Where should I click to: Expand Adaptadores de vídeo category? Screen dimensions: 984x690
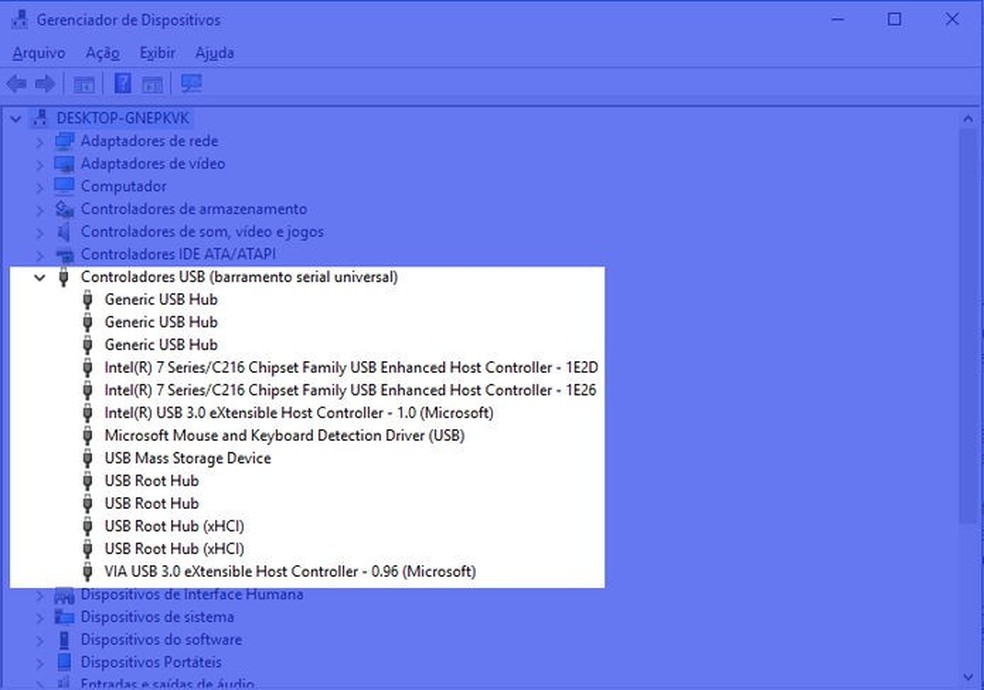[40, 164]
